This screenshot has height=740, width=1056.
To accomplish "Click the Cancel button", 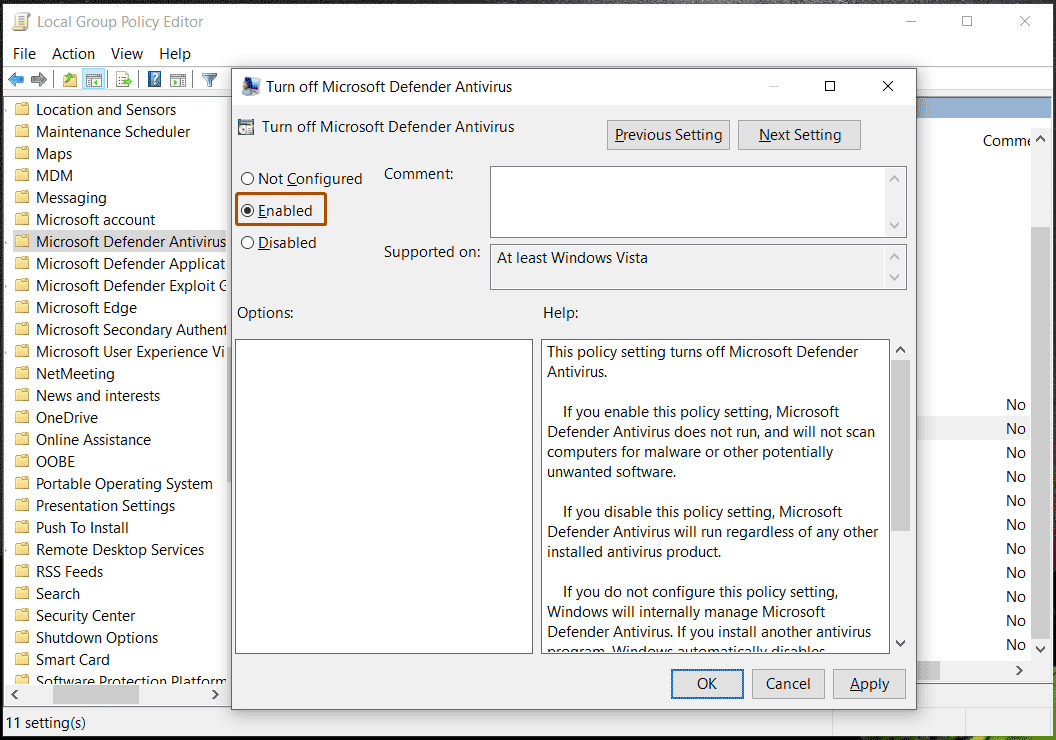I will [x=788, y=683].
